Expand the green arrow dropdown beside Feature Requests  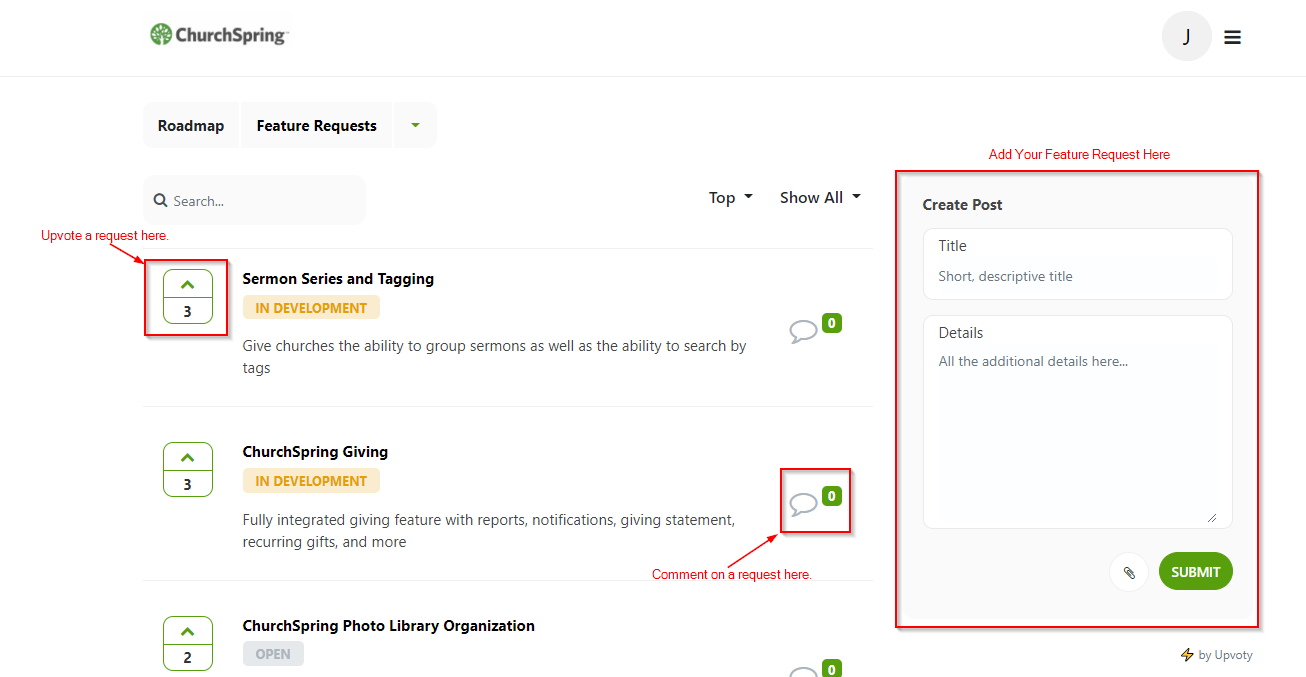pos(415,126)
